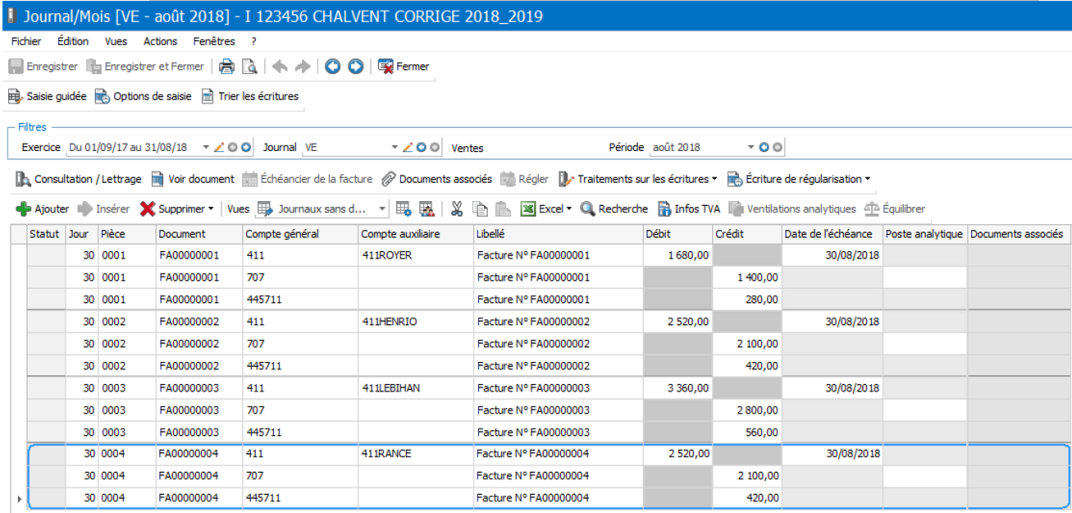This screenshot has height=513, width=1072.
Task: Click the pencil edit icon next to Journal
Action: coord(407,147)
